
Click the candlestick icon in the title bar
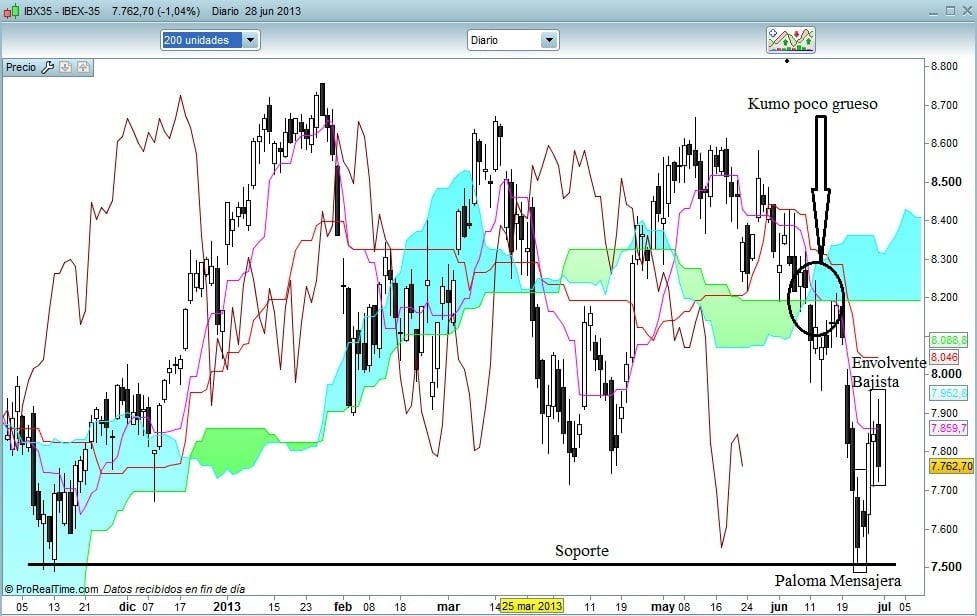pyautogui.click(x=11, y=11)
